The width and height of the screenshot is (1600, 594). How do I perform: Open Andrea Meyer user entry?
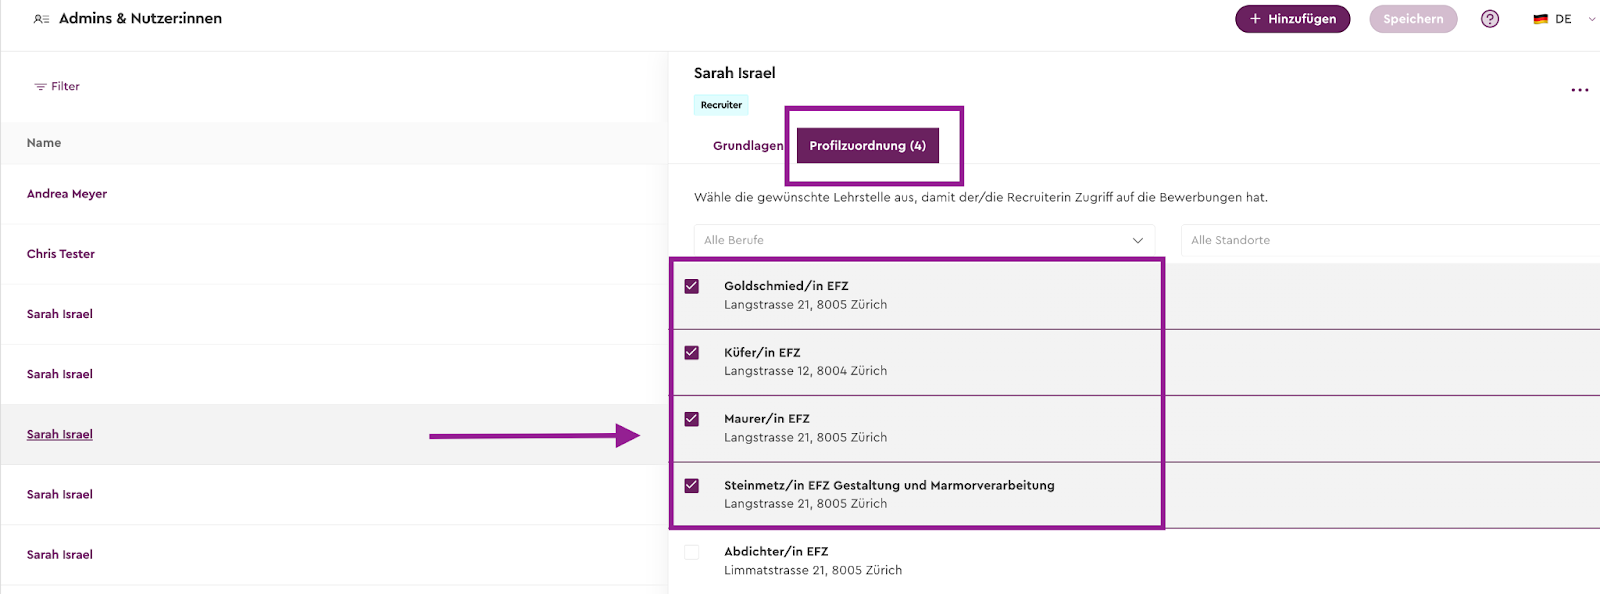pyautogui.click(x=67, y=194)
